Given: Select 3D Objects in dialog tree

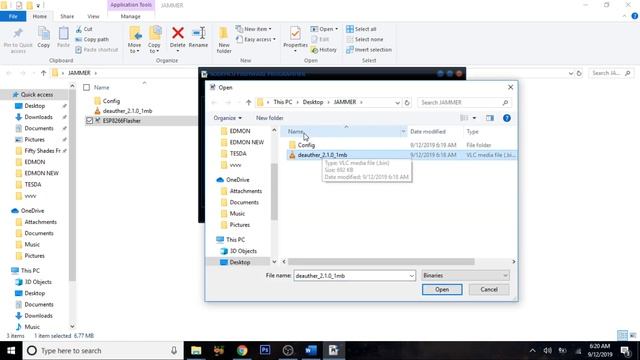Looking at the screenshot, I should 243,251.
